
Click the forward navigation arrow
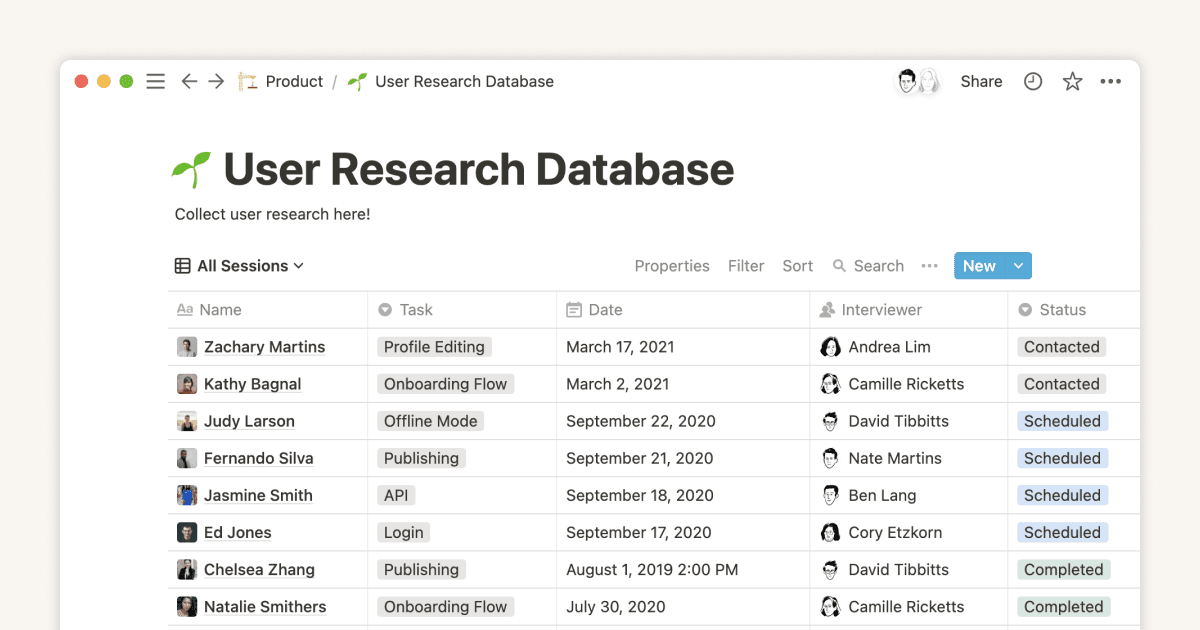click(x=216, y=81)
